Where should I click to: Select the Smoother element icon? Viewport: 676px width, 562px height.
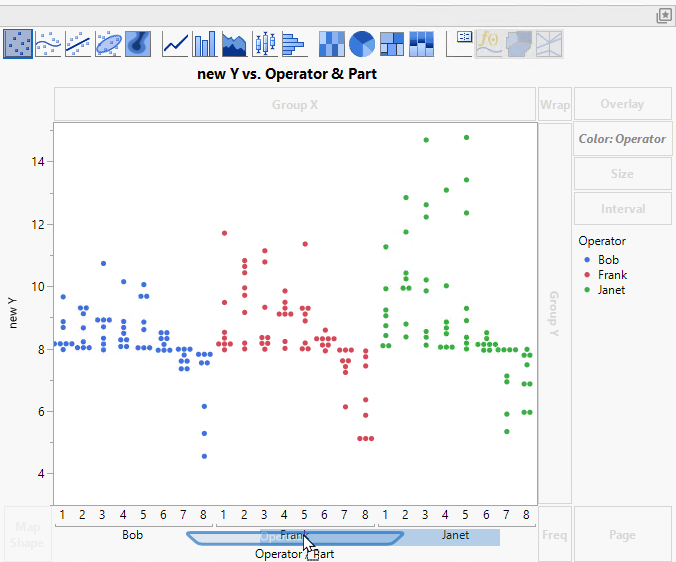coord(49,44)
